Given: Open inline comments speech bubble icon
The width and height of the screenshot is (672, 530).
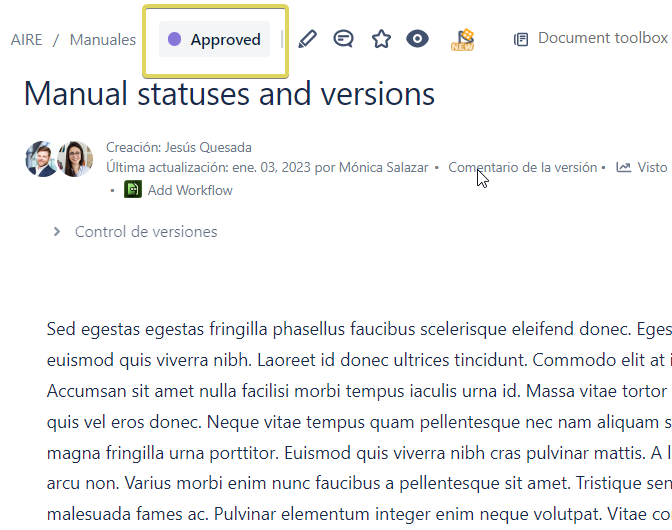Looking at the screenshot, I should [343, 39].
